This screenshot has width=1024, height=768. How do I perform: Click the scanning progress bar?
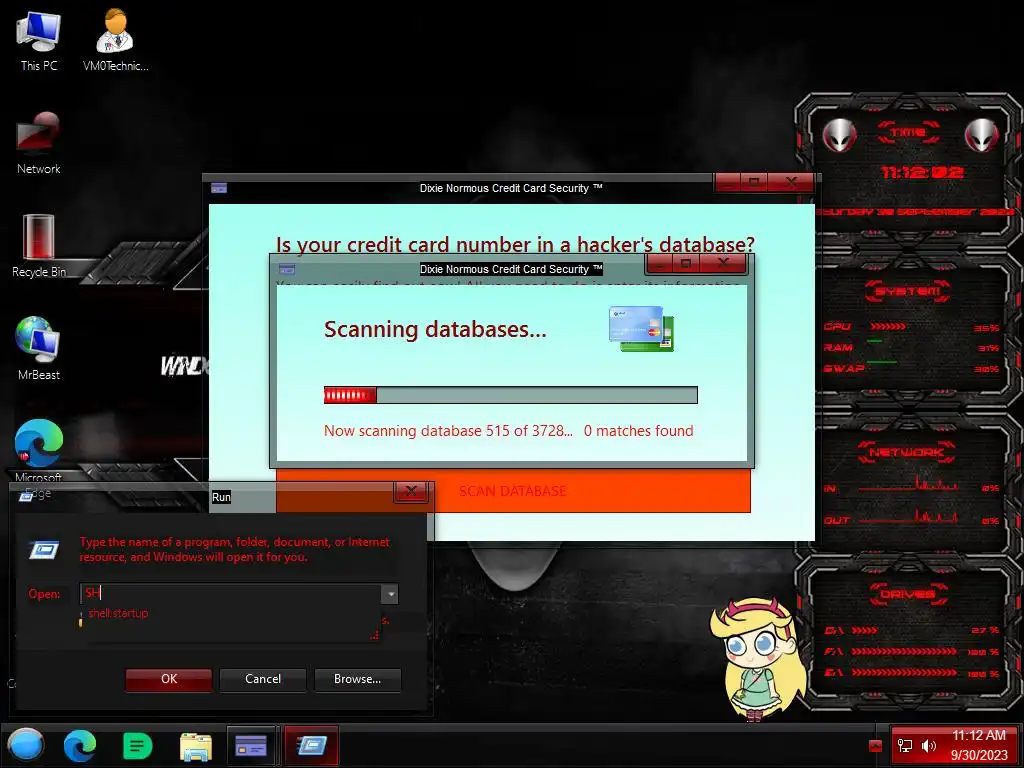pos(511,395)
